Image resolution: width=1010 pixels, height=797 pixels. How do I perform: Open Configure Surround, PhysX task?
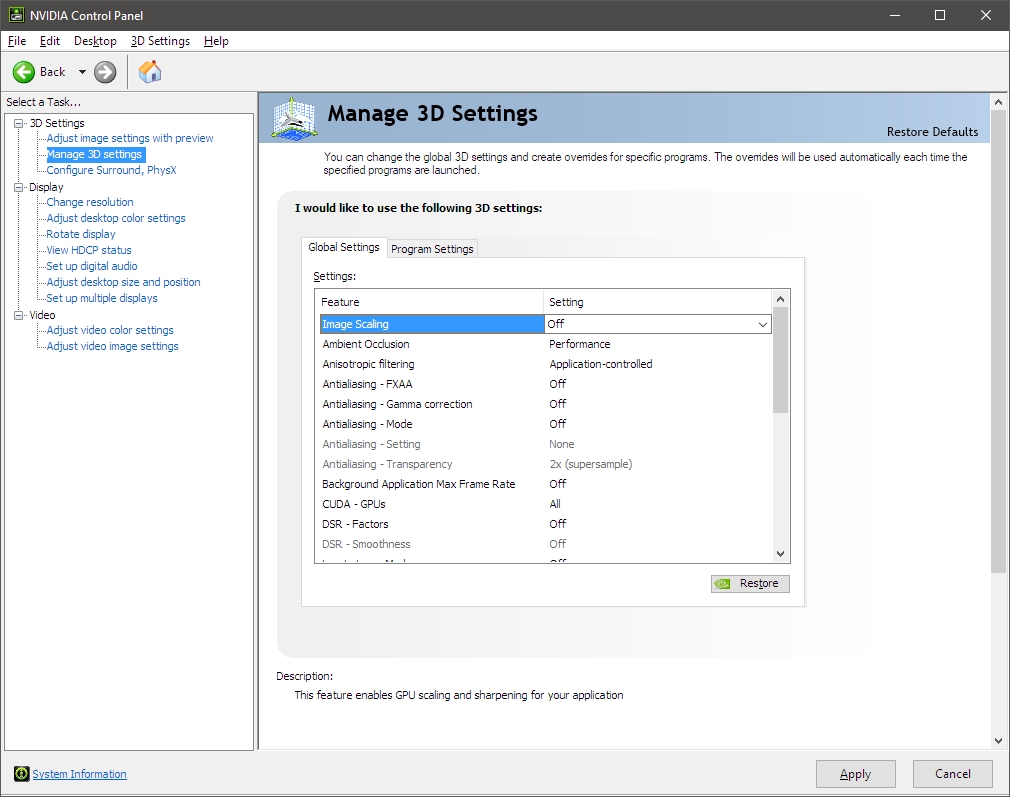(x=111, y=171)
